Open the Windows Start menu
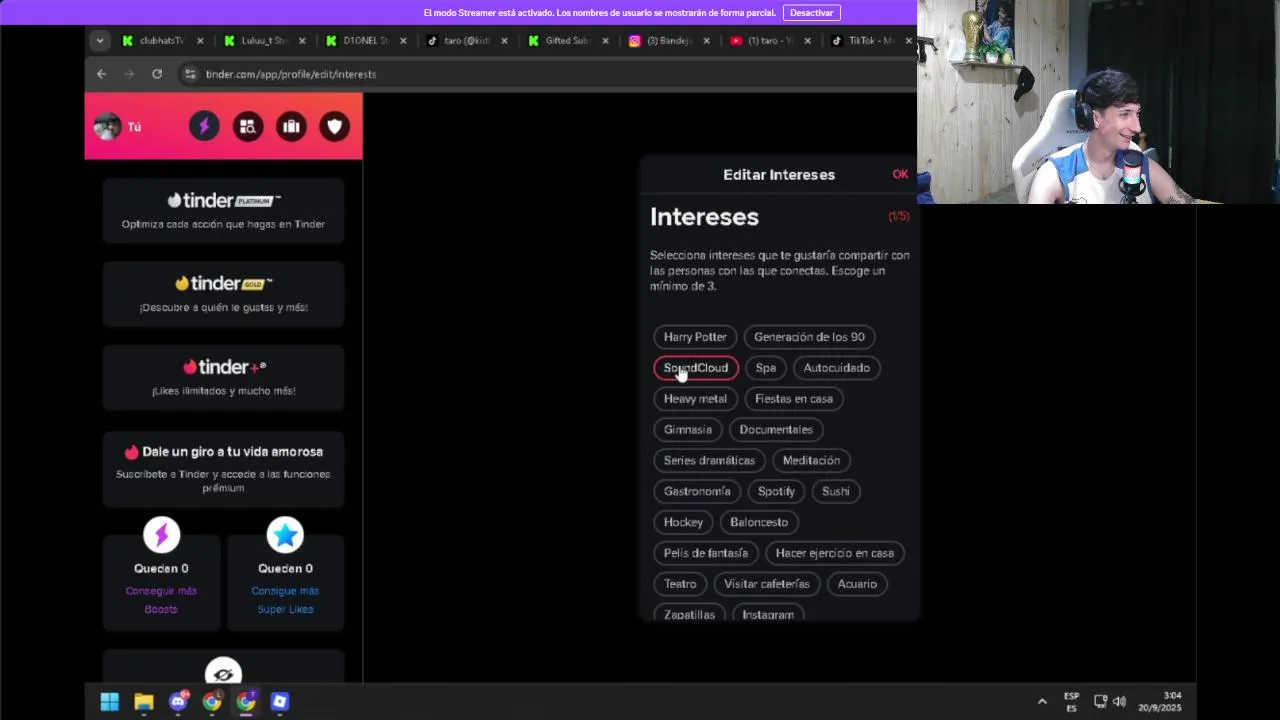 (110, 702)
